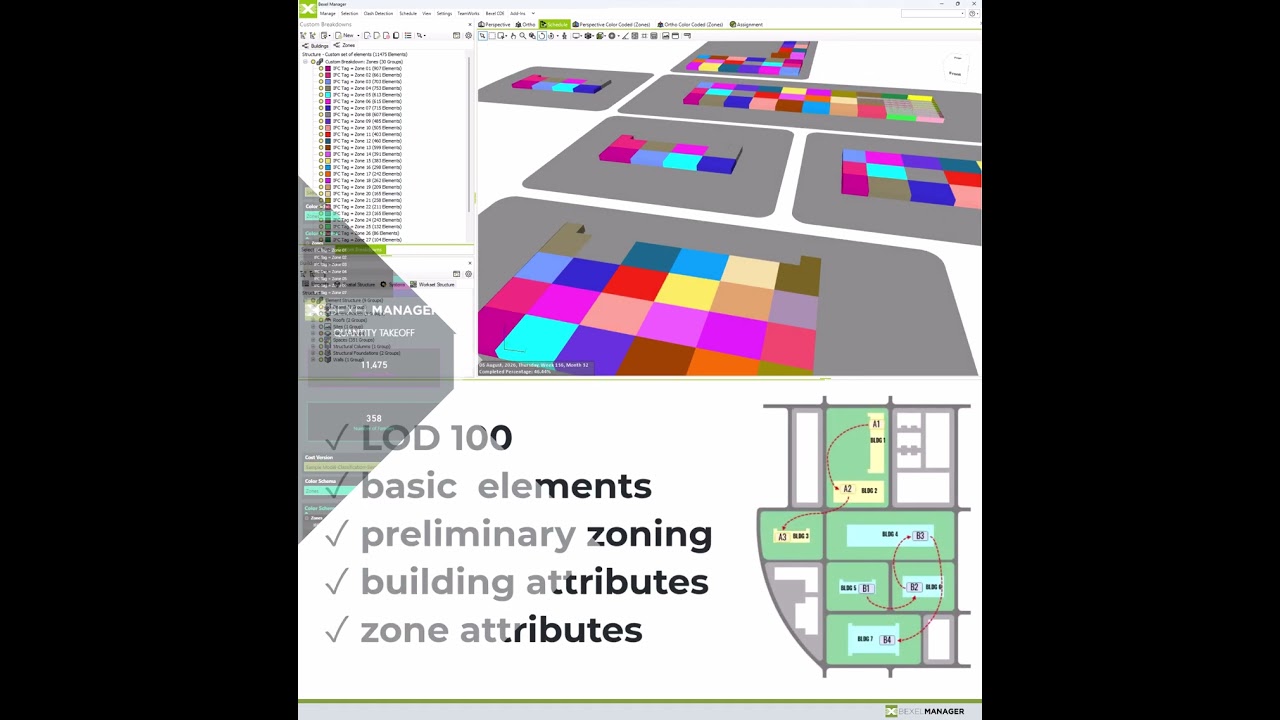
Task: Click the add-to-tree icon at toolbar start
Action: [303, 35]
